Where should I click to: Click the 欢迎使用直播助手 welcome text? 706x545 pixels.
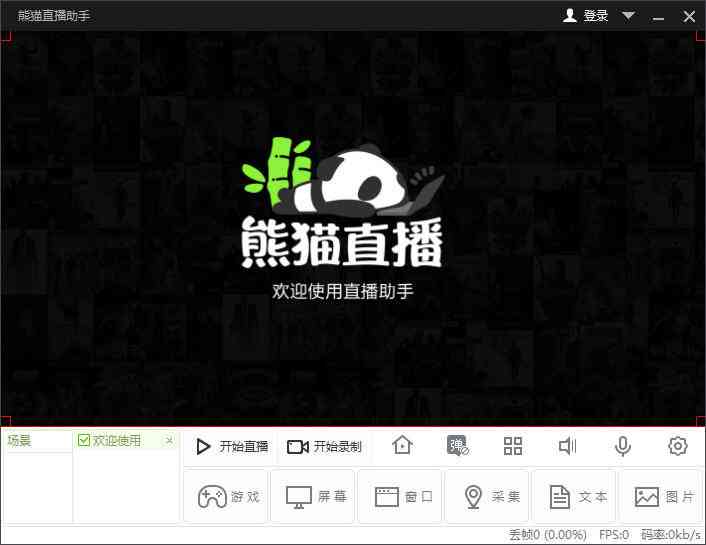click(342, 291)
